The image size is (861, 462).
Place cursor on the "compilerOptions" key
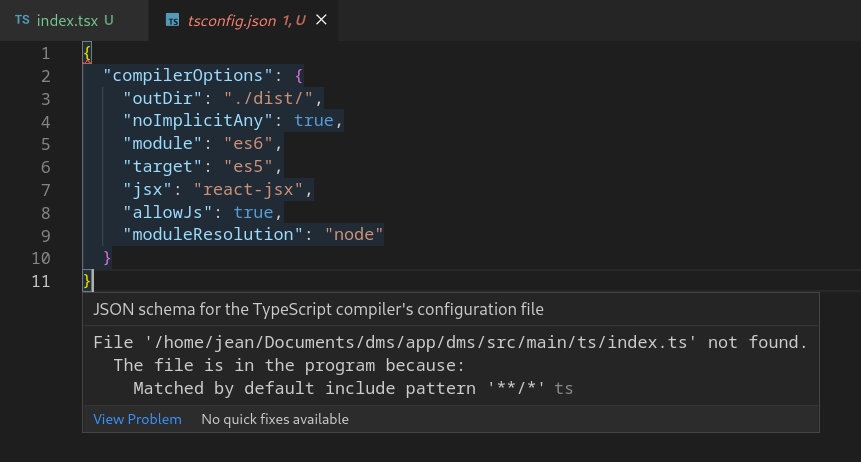click(x=189, y=76)
